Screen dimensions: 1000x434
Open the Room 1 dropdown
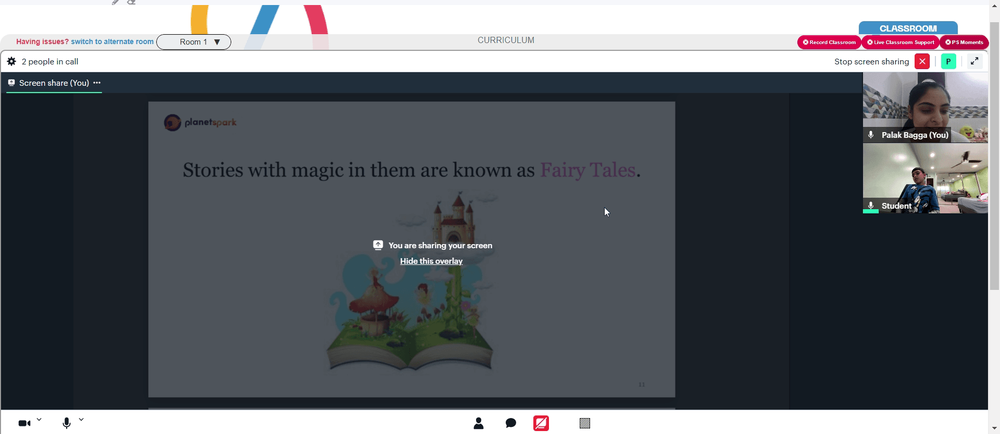point(194,42)
